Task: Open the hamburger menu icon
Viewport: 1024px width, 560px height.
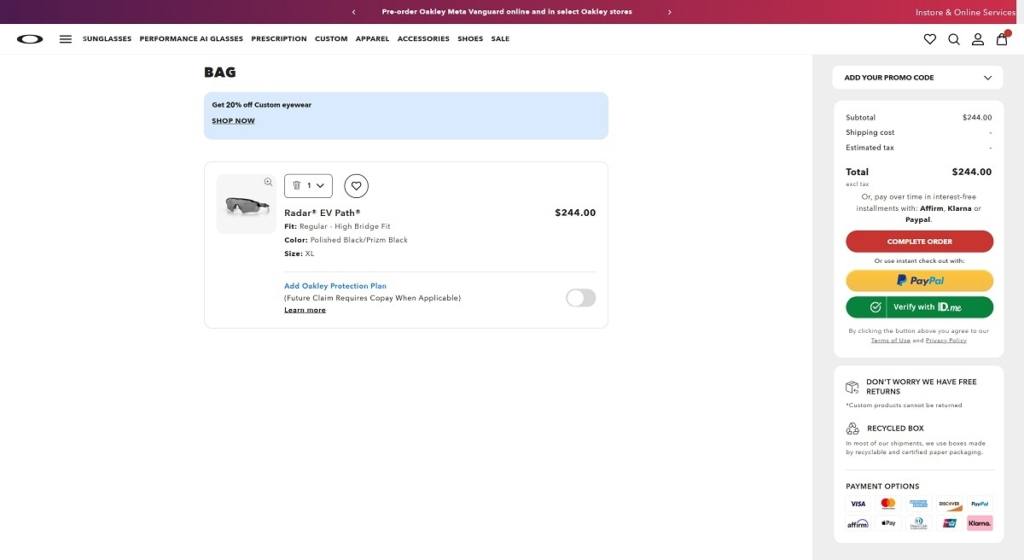Action: pyautogui.click(x=66, y=39)
